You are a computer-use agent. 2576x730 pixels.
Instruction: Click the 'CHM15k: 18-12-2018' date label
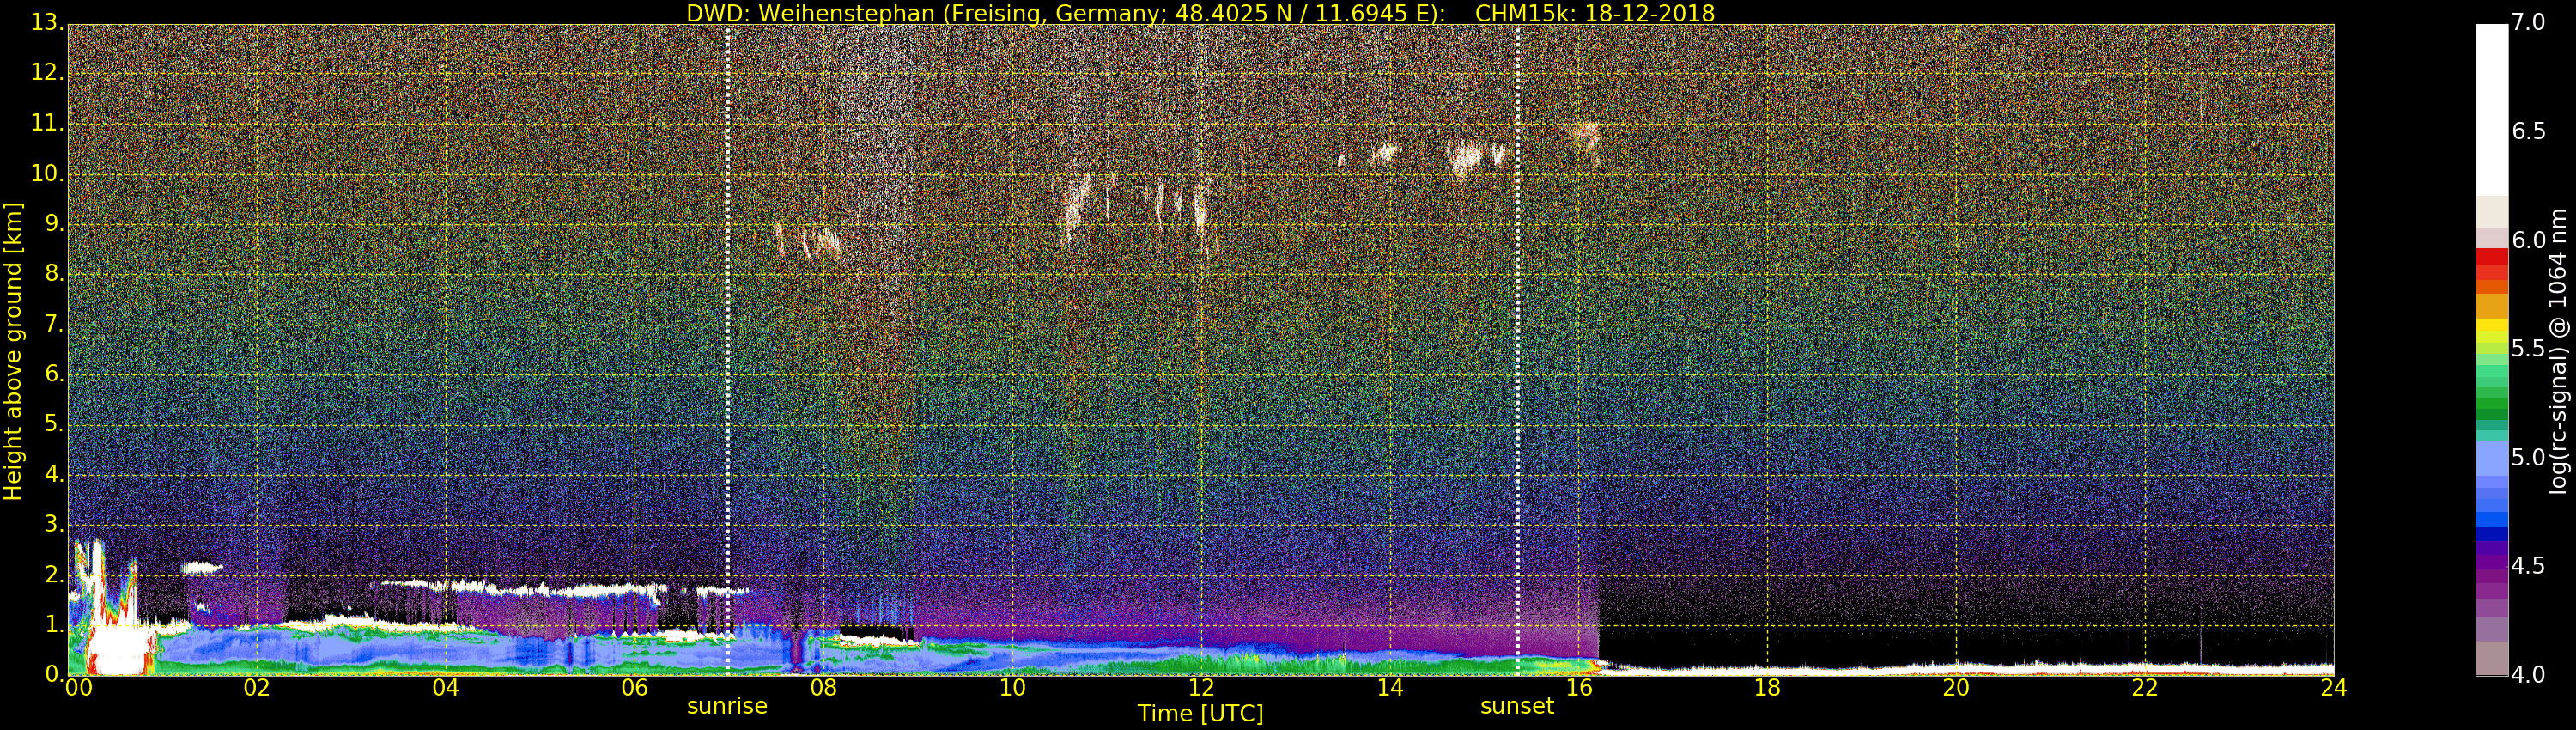tap(1594, 13)
